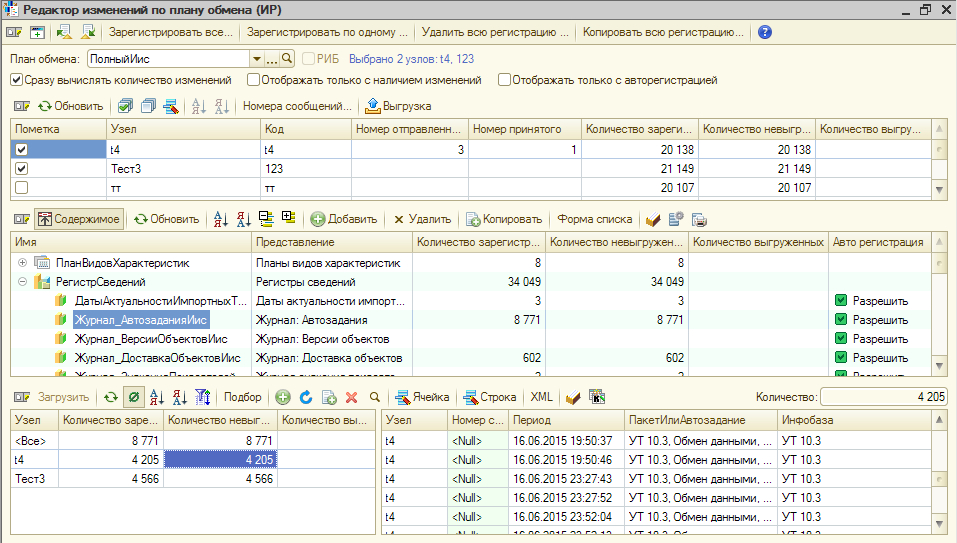The image size is (957, 543).
Task: Click the blue circular refresh arrow icon
Action: 306,398
